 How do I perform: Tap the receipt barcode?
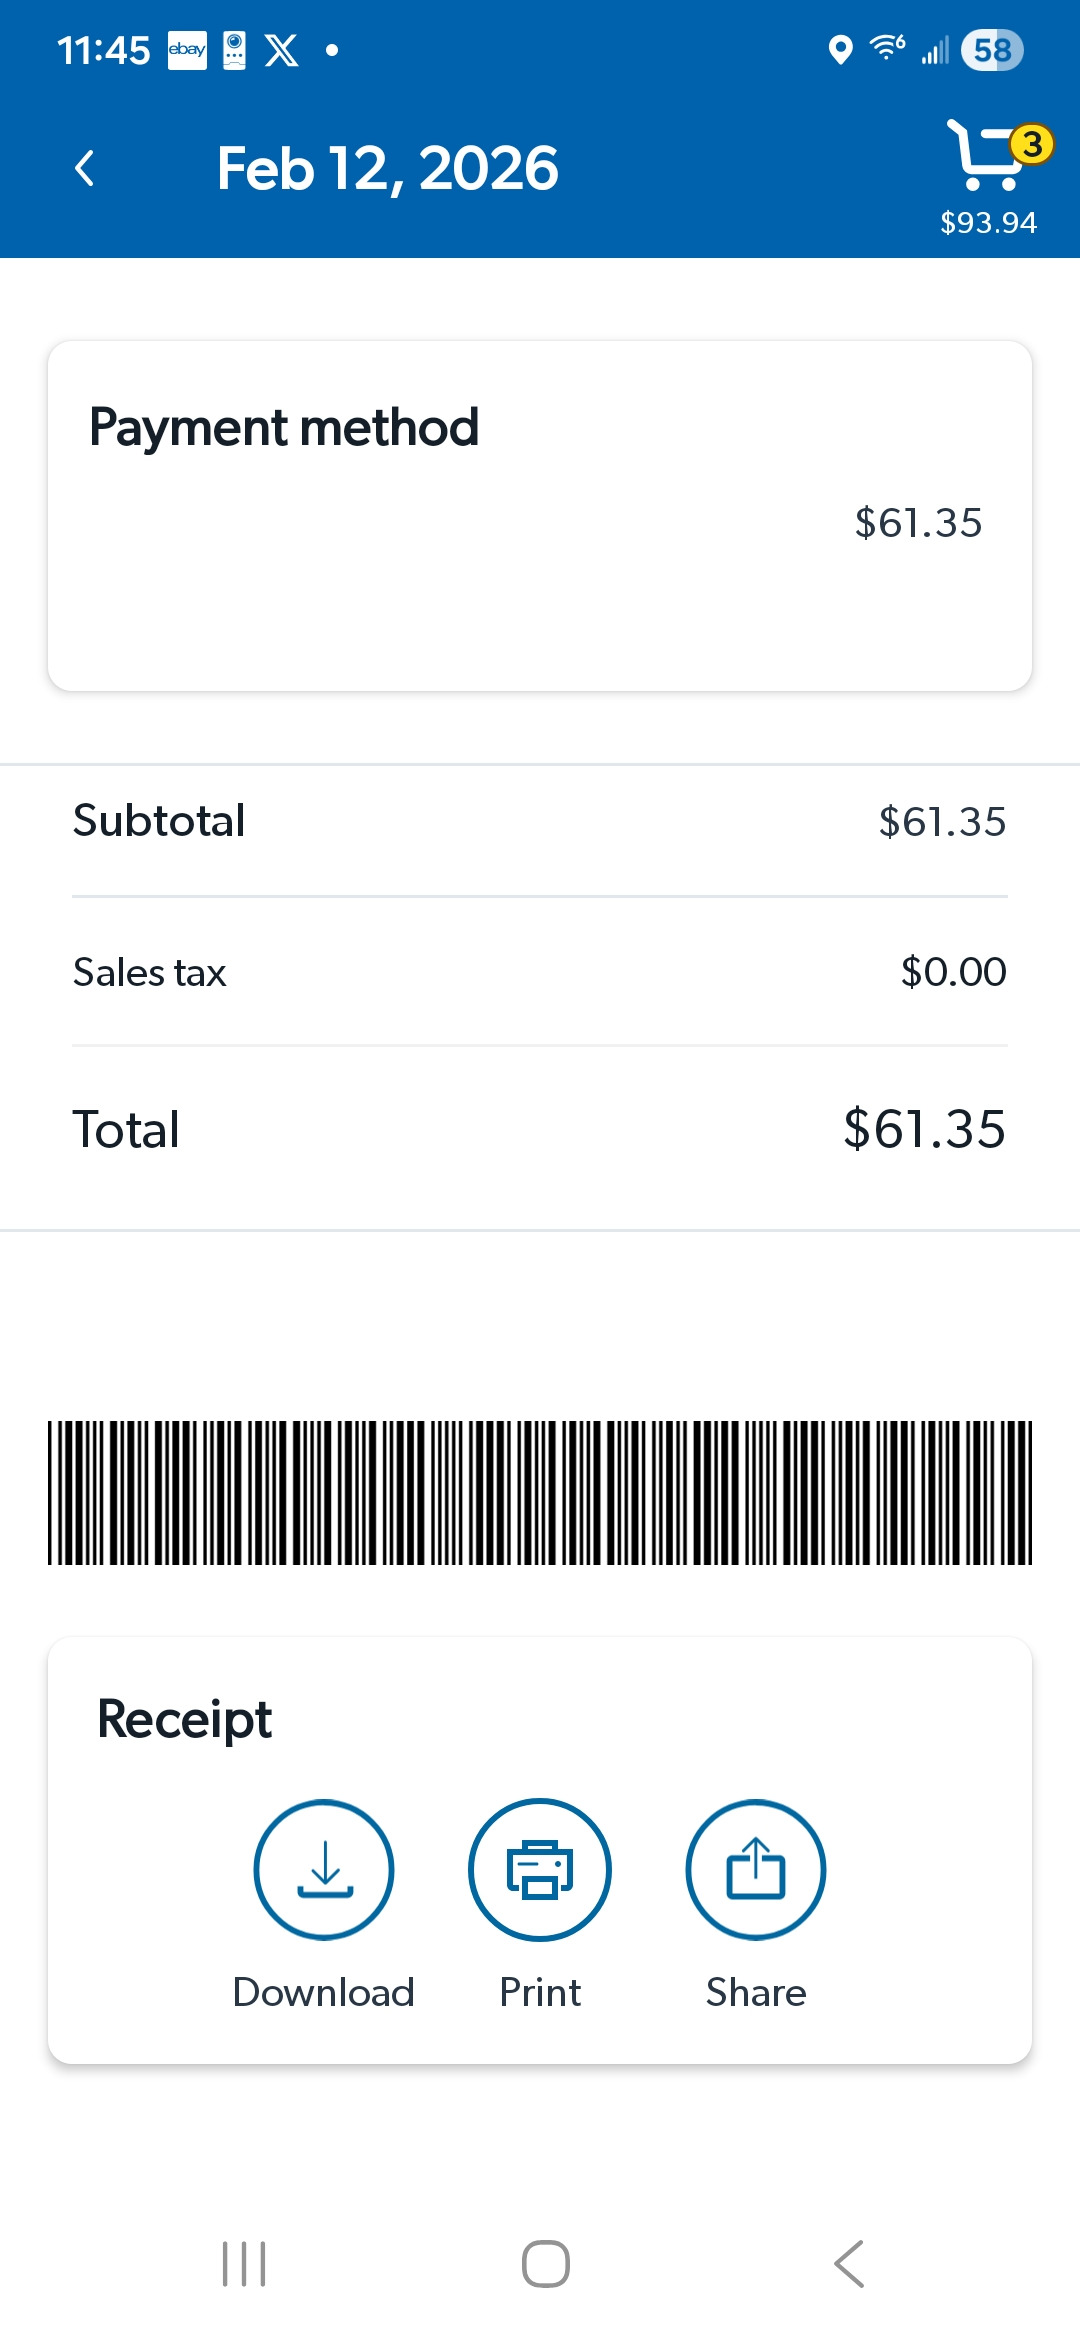tap(540, 1492)
